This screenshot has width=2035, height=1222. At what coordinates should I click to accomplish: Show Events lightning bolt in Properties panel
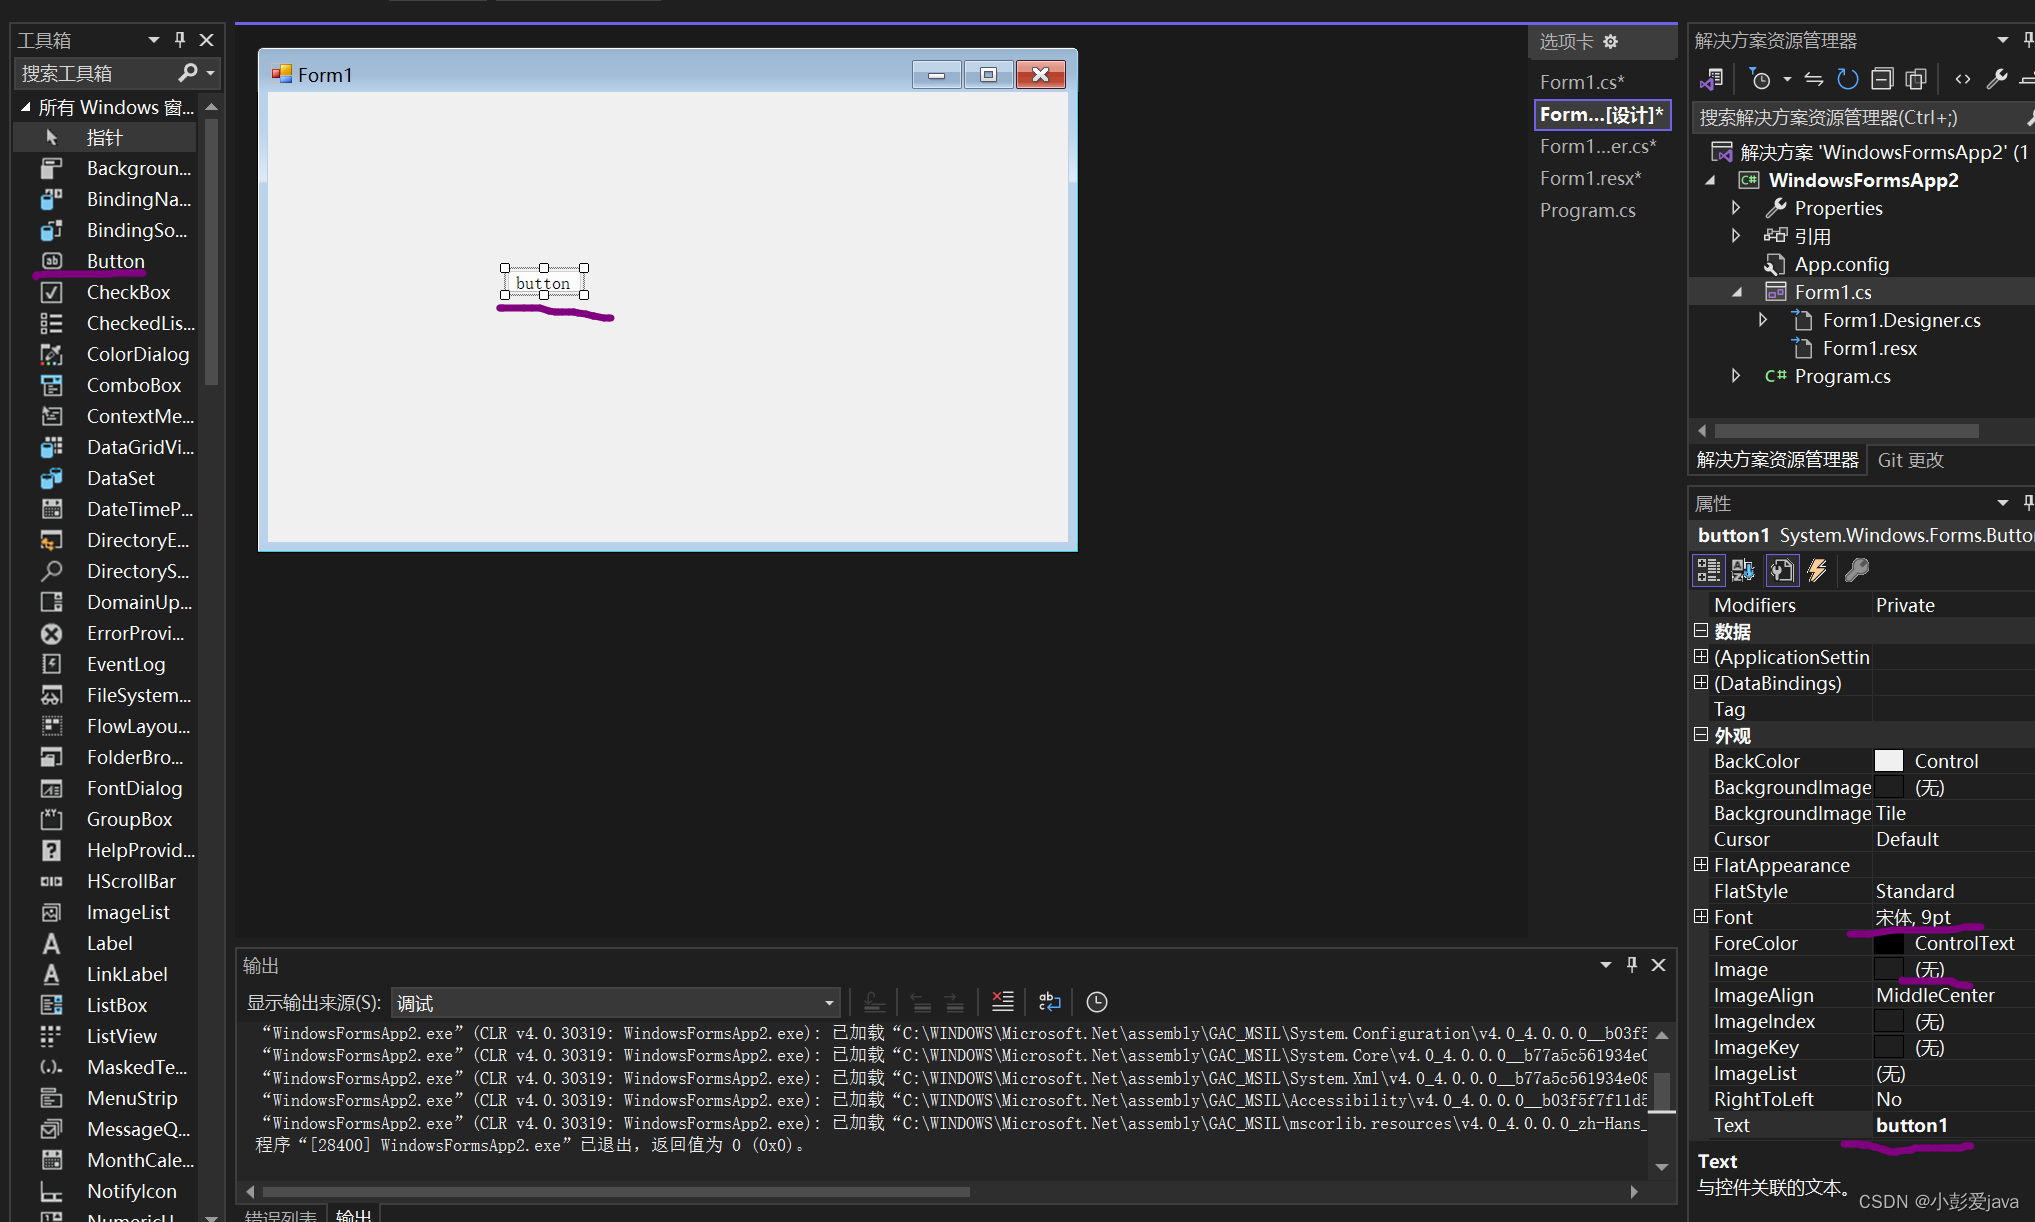[1817, 570]
